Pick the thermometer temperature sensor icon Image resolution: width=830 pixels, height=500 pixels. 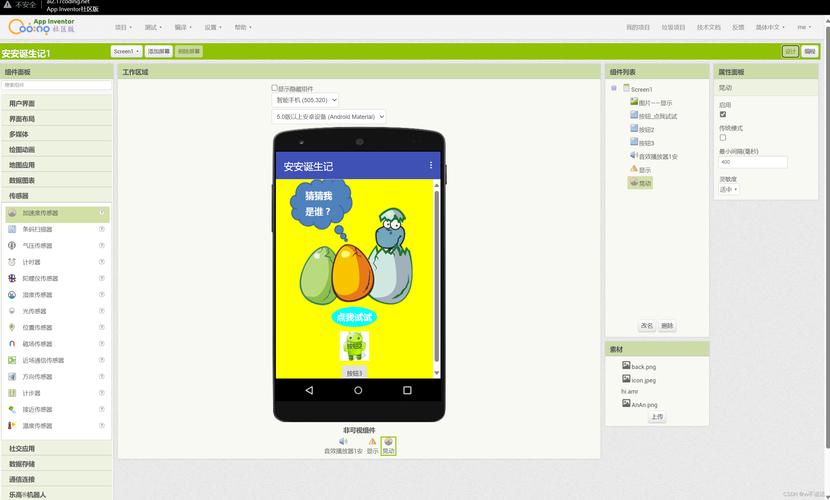pos(12,425)
